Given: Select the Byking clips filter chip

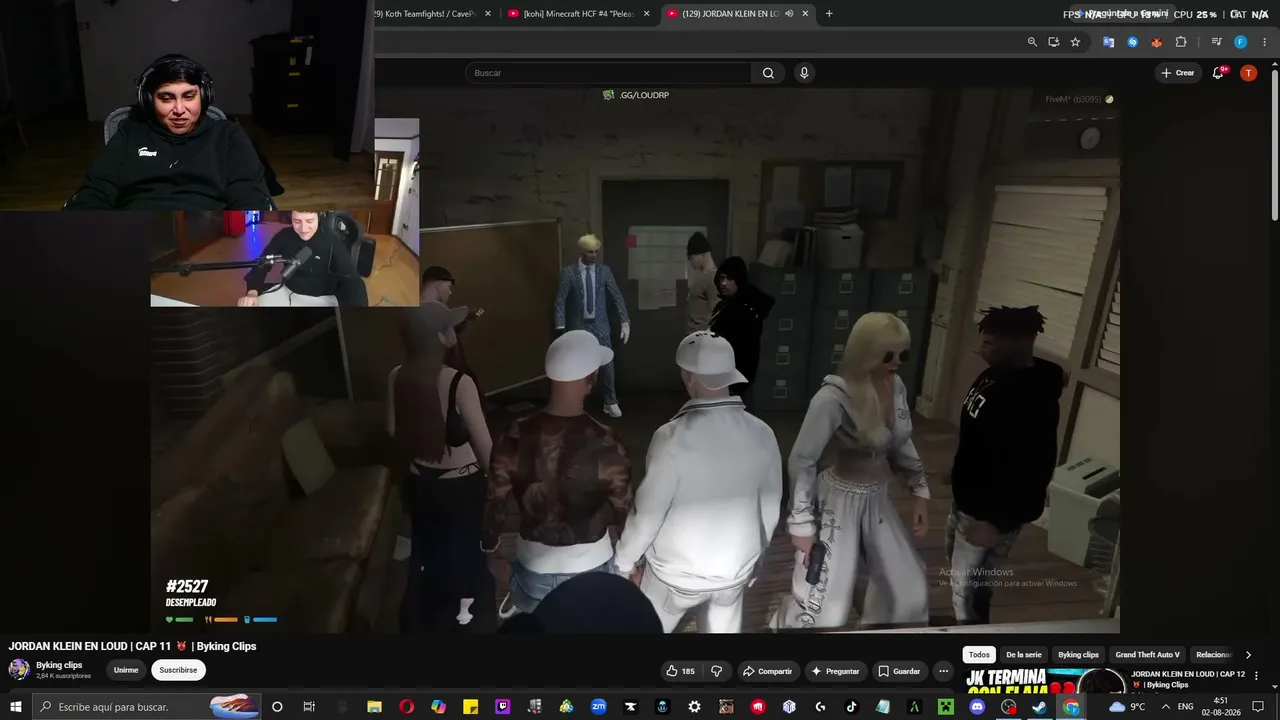Looking at the screenshot, I should [x=1078, y=655].
